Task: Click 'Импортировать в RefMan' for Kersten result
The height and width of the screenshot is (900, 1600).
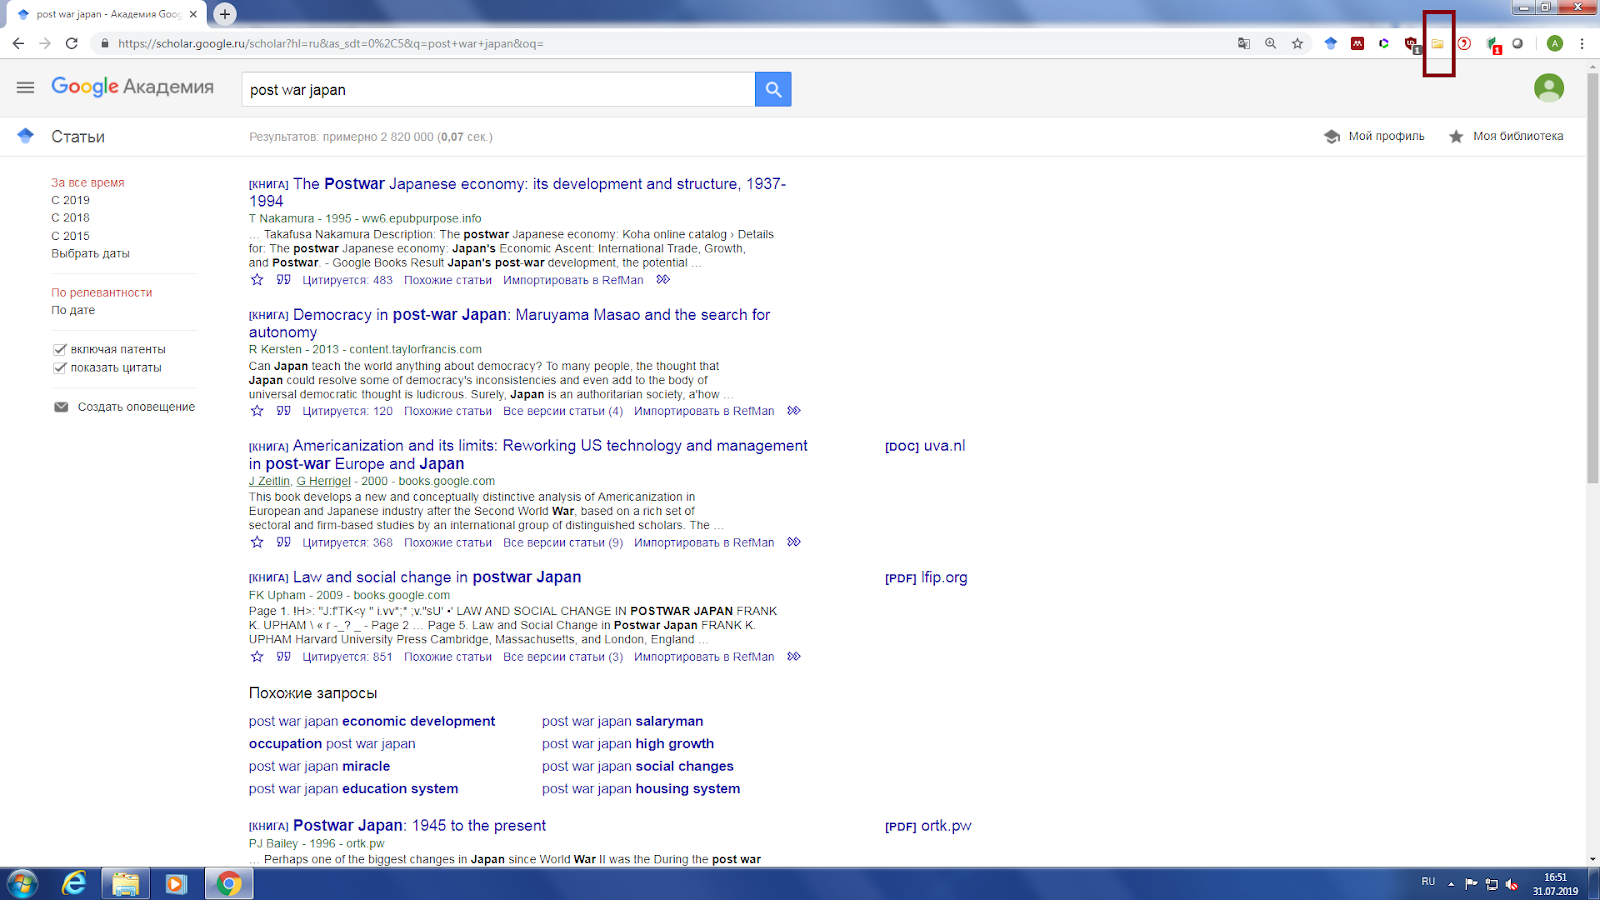Action: [704, 411]
